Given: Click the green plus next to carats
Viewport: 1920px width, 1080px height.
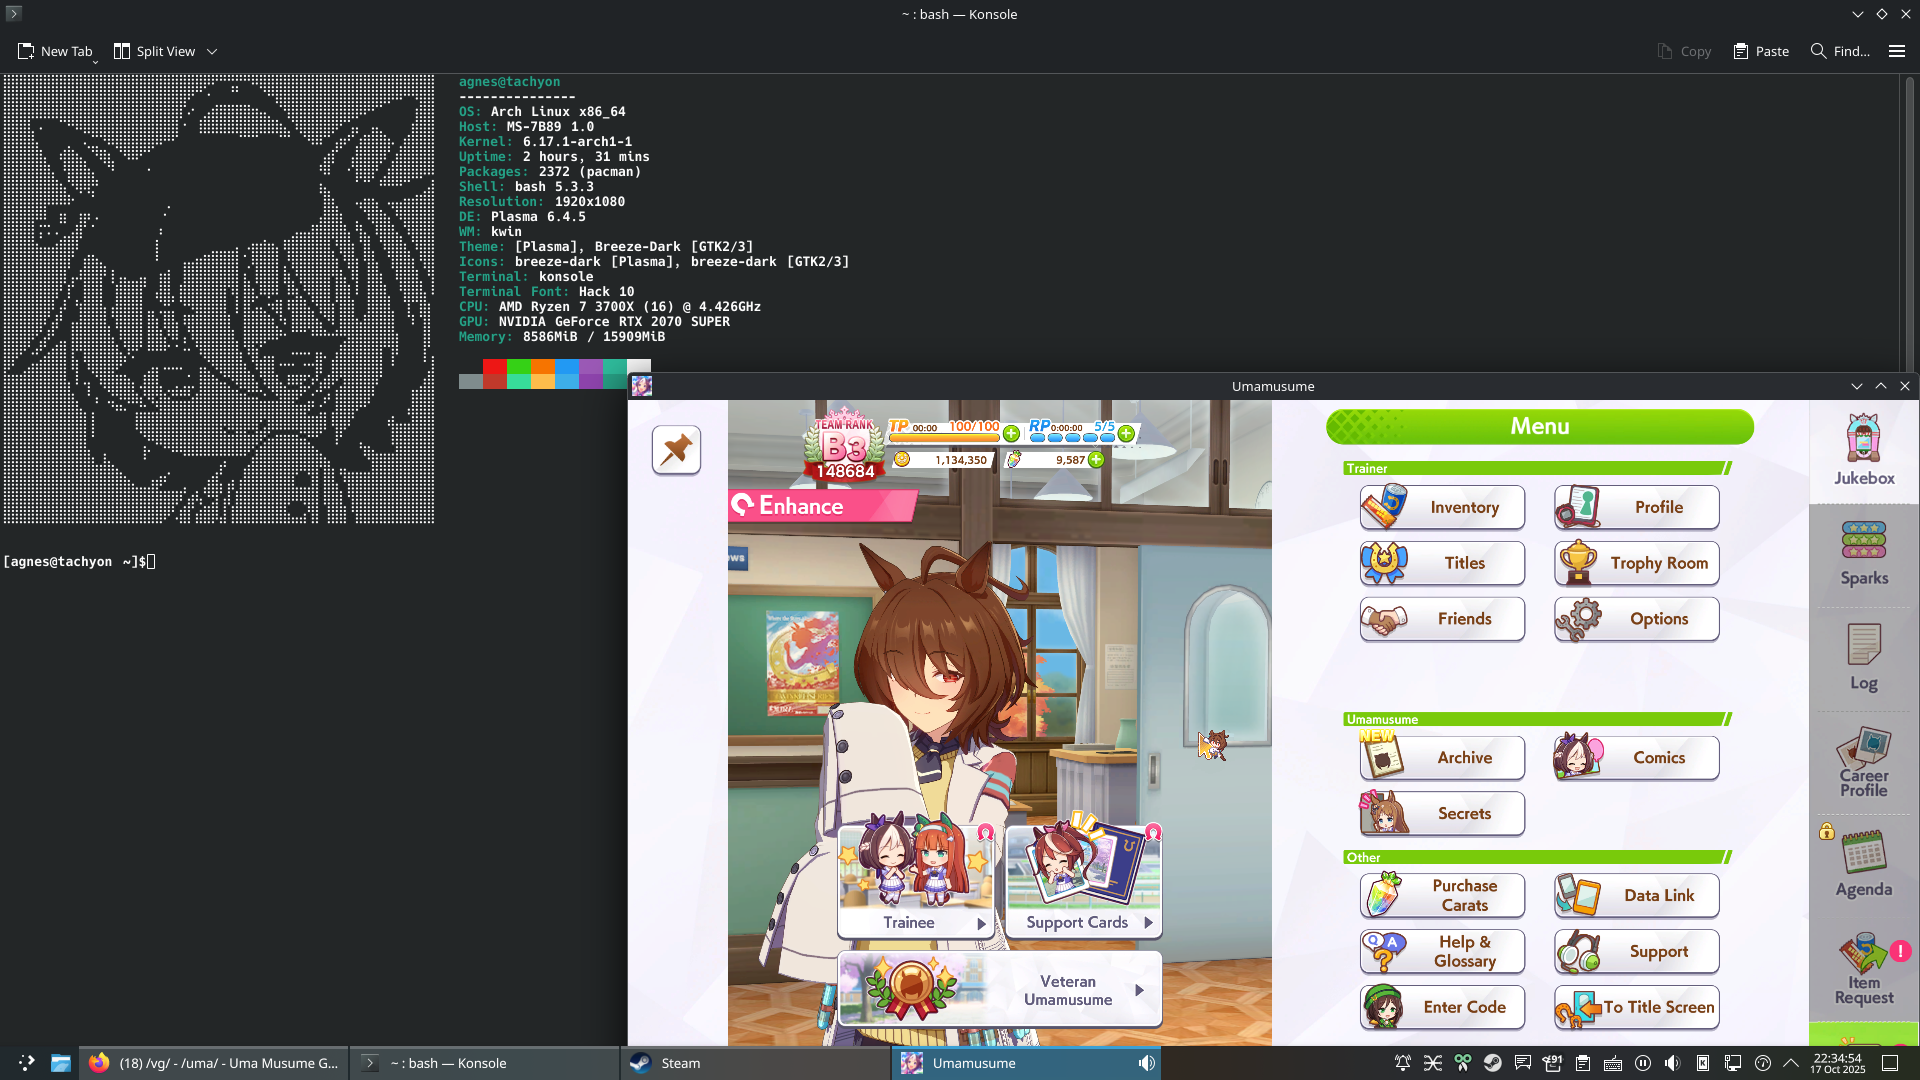Looking at the screenshot, I should [x=1096, y=460].
